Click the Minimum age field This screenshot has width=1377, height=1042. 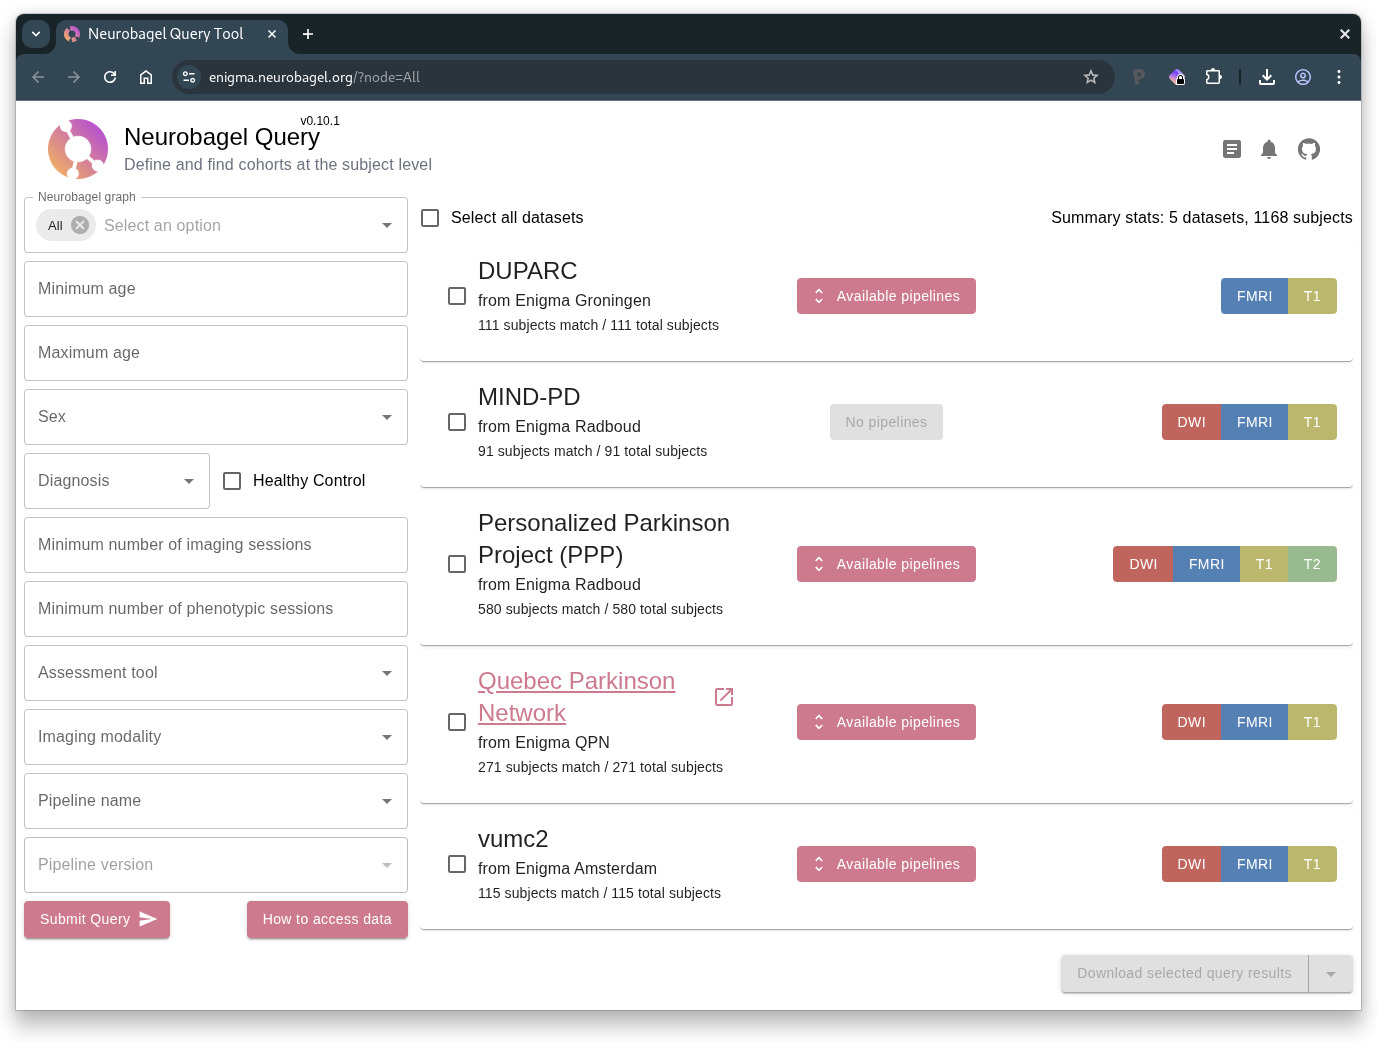pyautogui.click(x=216, y=289)
